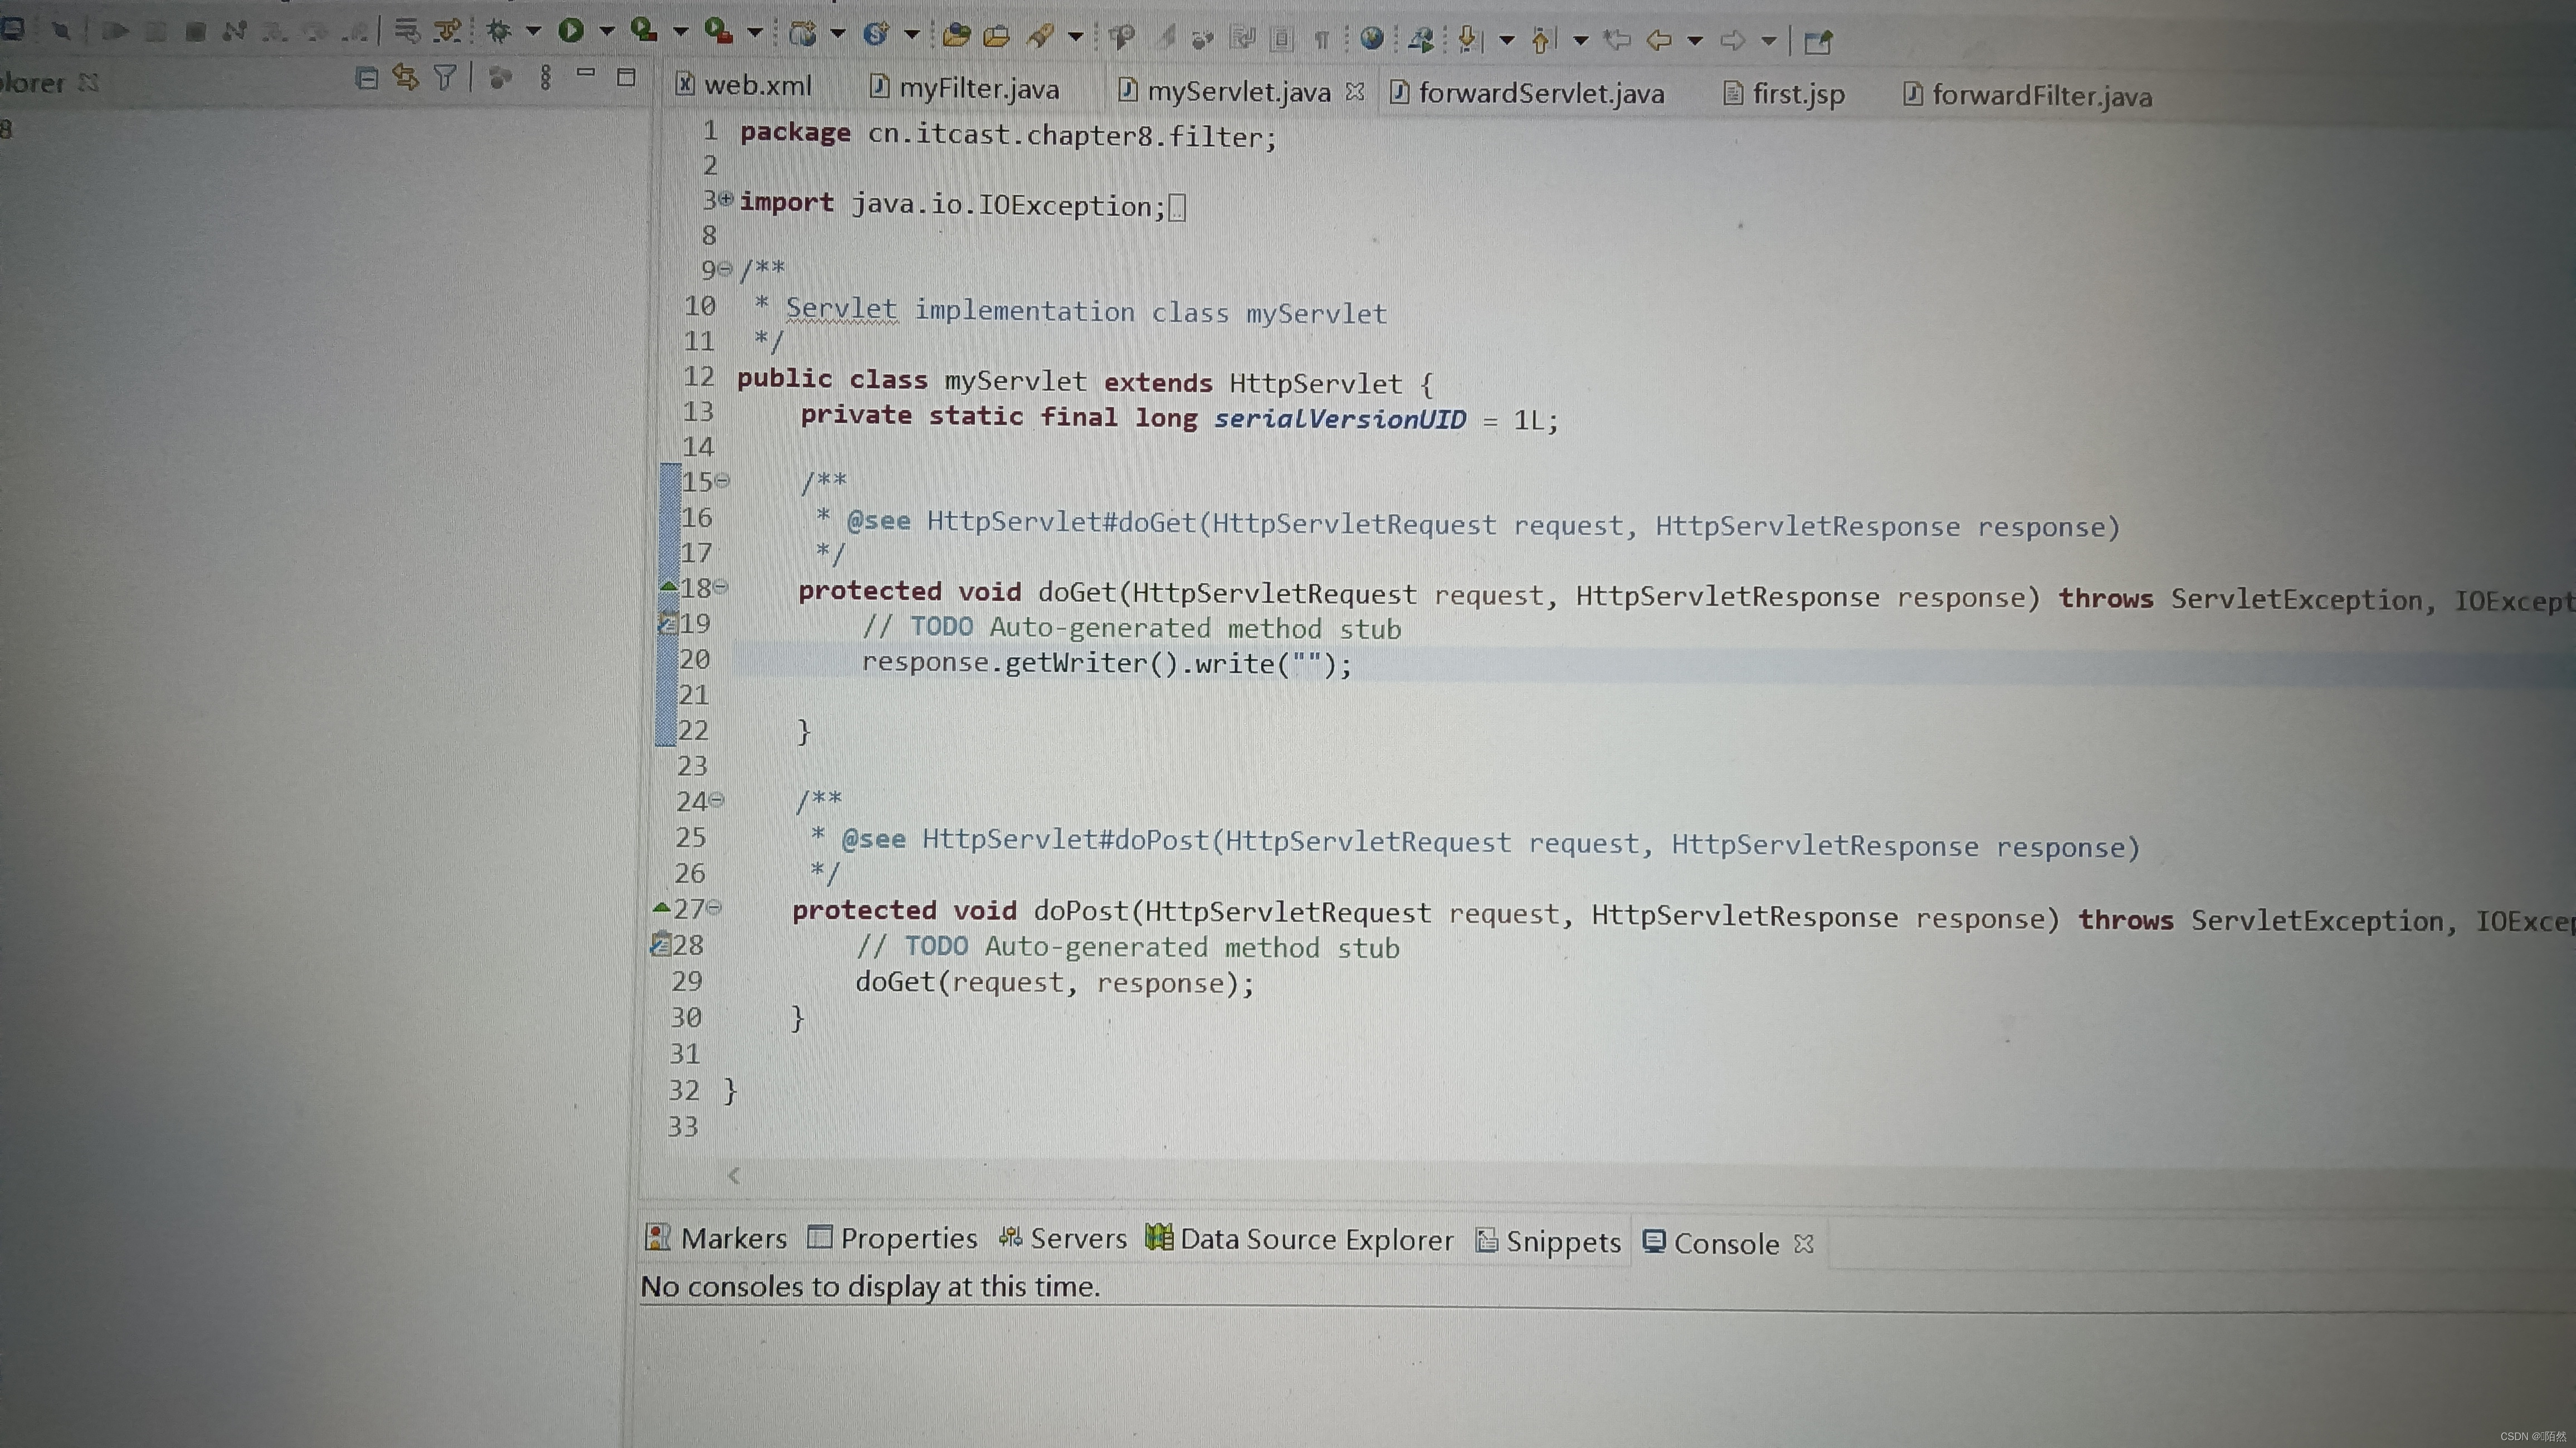Open the Snippets view tab
2576x1448 pixels.
(1549, 1241)
